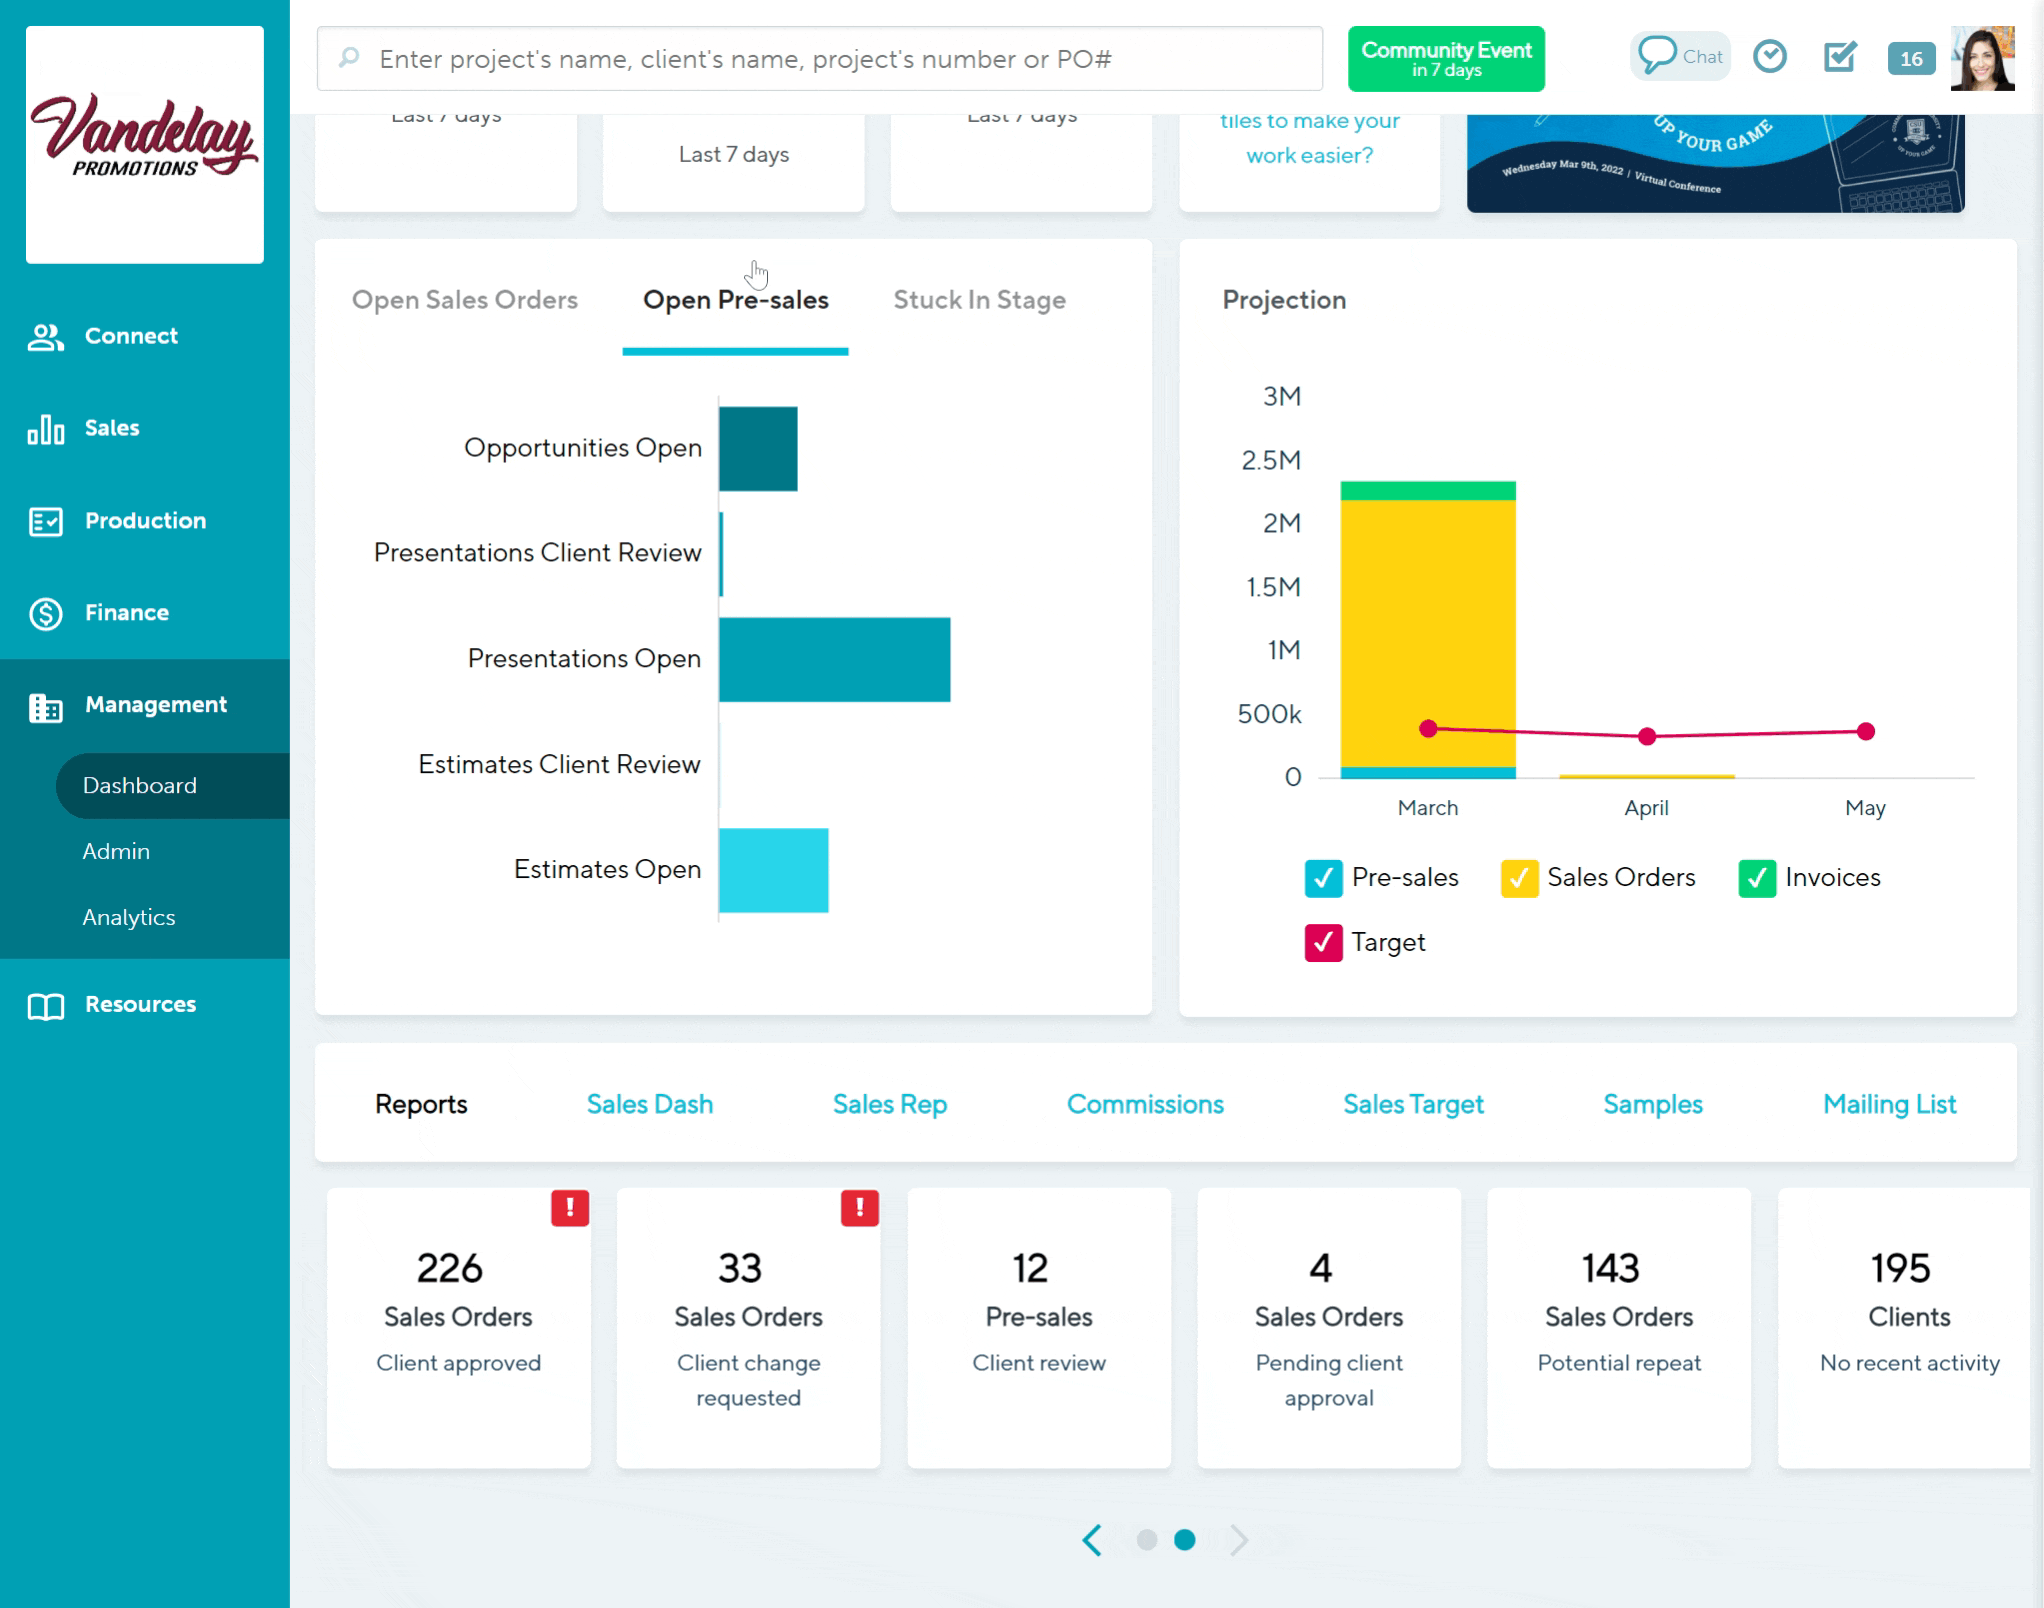
Task: Go to next tile page arrow
Action: tap(1239, 1540)
